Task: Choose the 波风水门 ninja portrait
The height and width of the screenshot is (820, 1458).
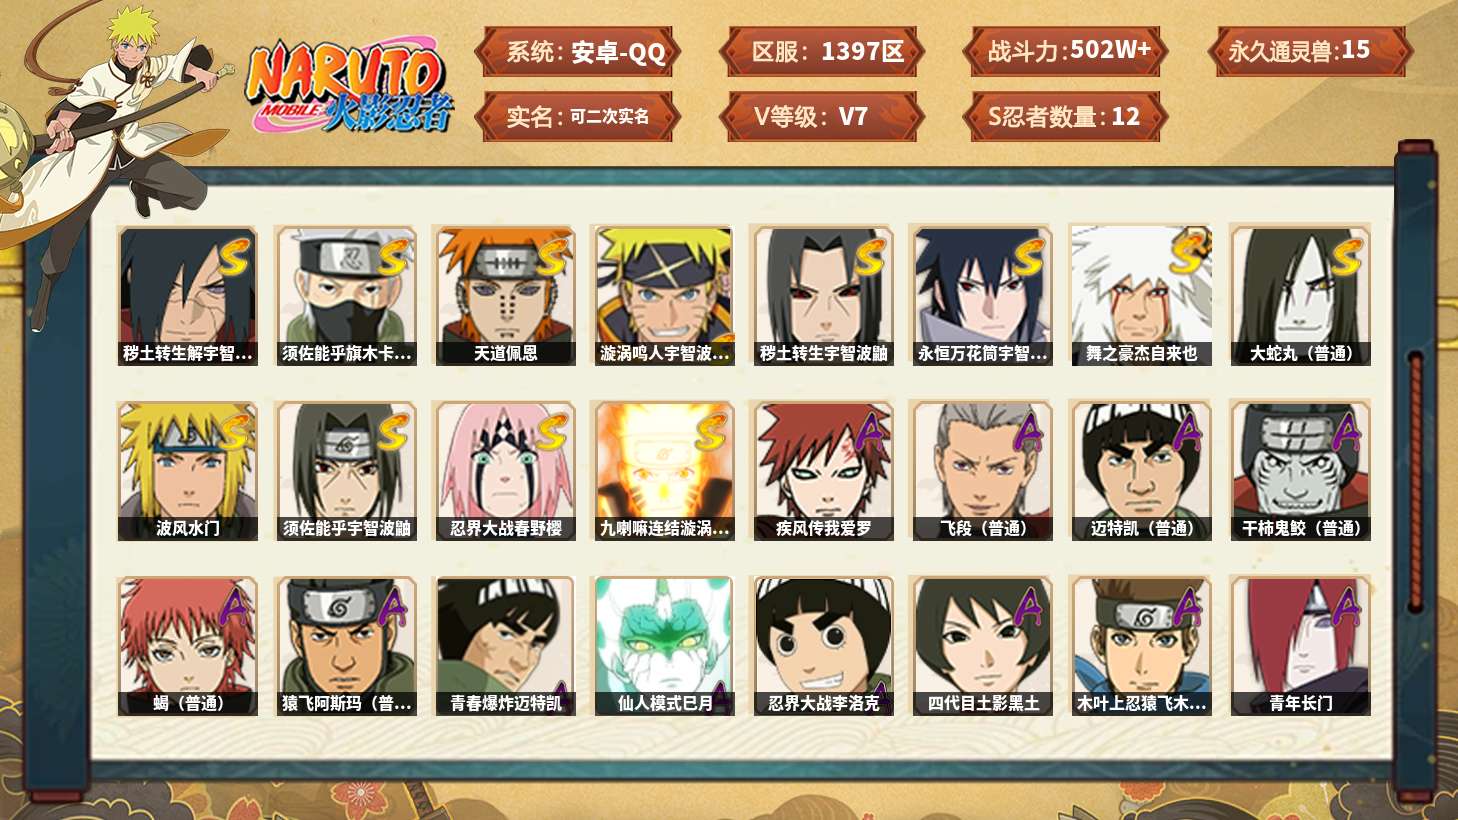Action: (187, 471)
